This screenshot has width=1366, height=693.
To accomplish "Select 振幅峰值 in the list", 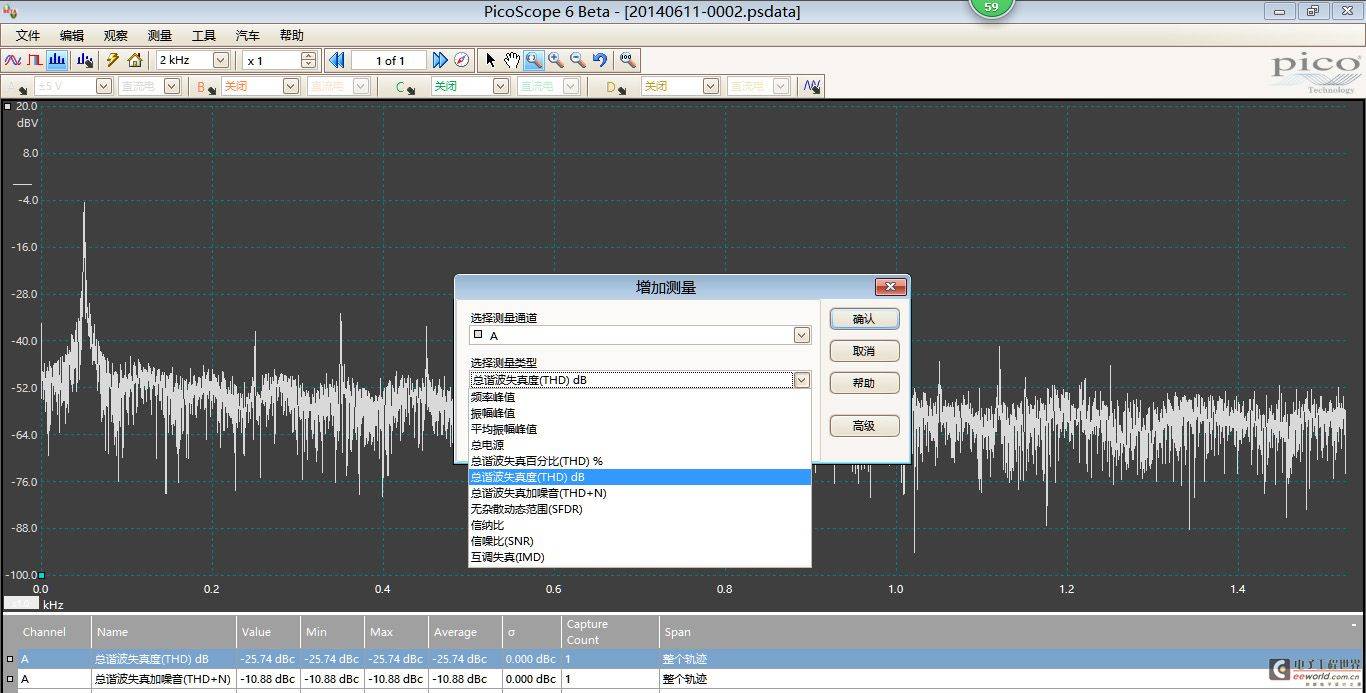I will click(639, 413).
